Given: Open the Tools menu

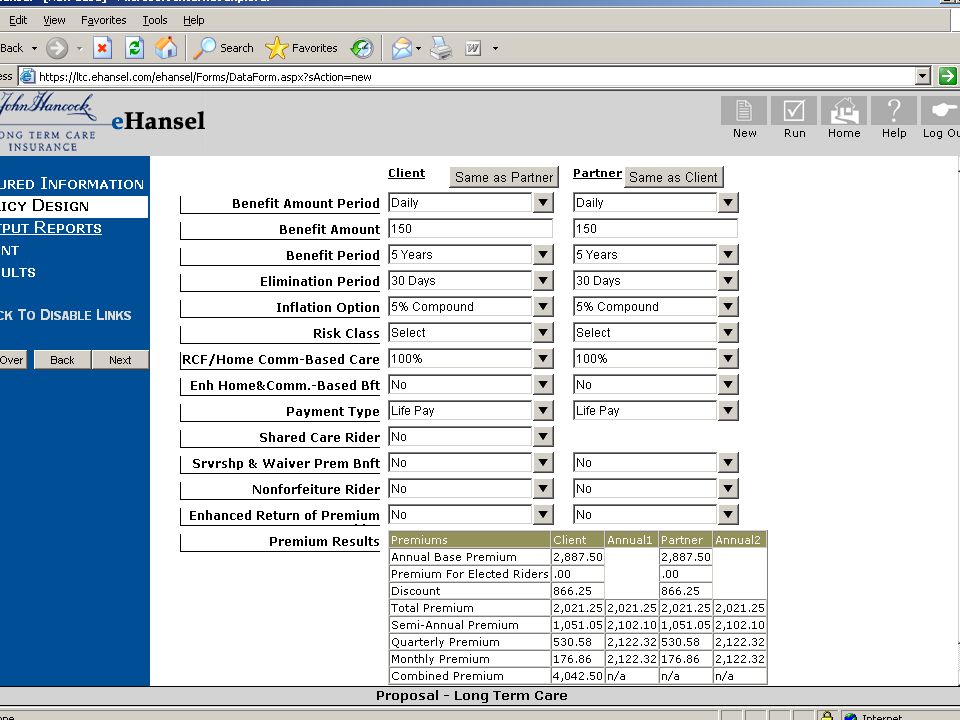Looking at the screenshot, I should 155,20.
